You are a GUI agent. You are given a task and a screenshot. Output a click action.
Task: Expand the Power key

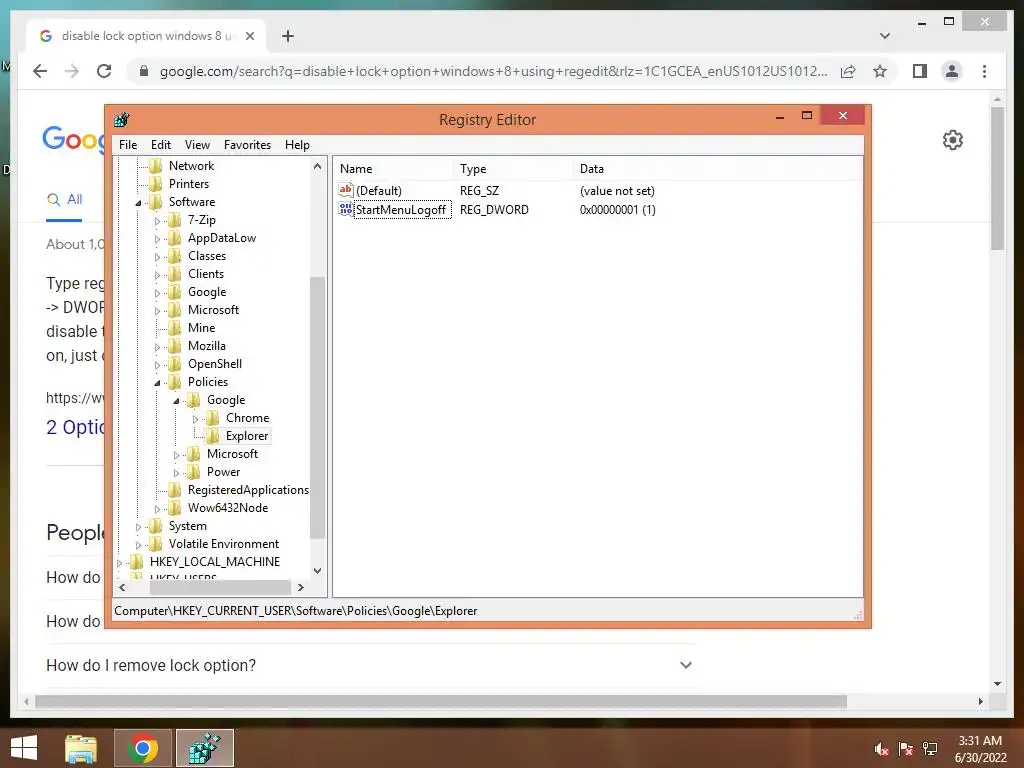[x=176, y=473]
